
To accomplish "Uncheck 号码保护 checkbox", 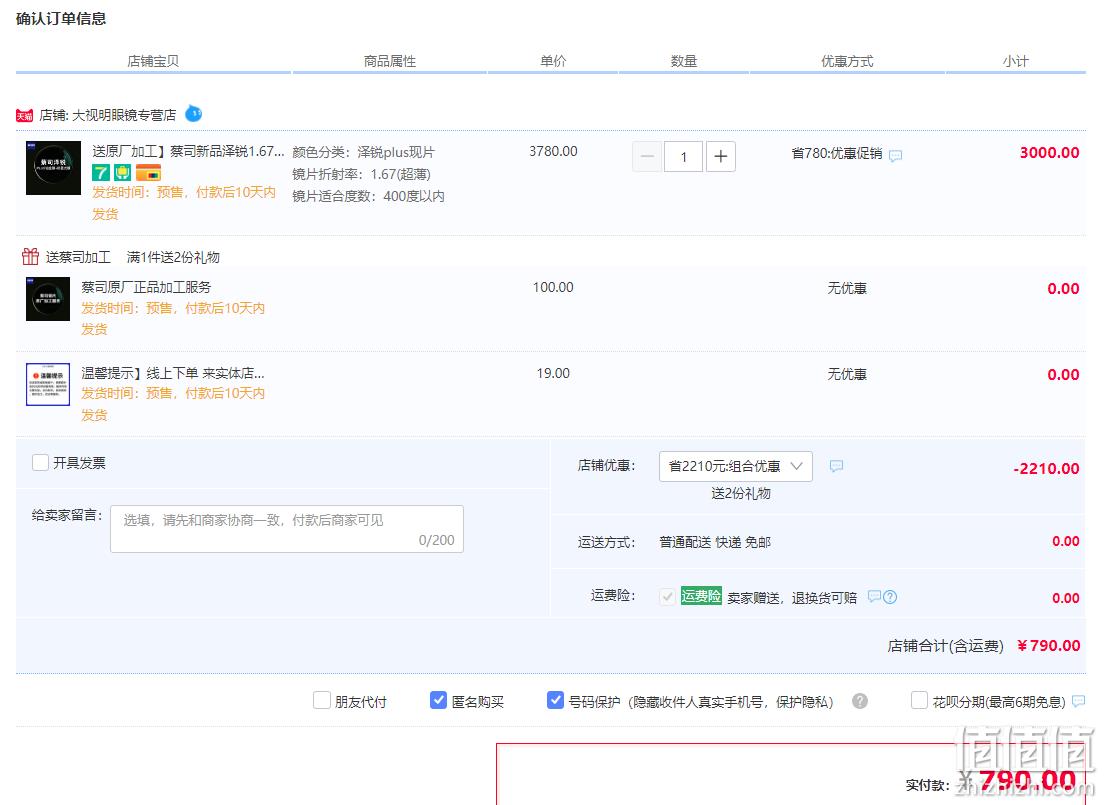I will pyautogui.click(x=555, y=700).
